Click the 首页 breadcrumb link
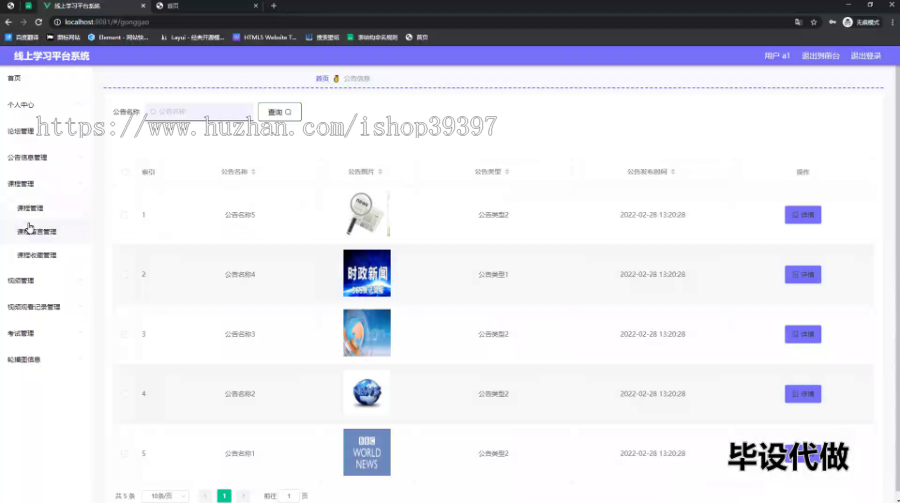This screenshot has height=503, width=900. click(x=322, y=79)
